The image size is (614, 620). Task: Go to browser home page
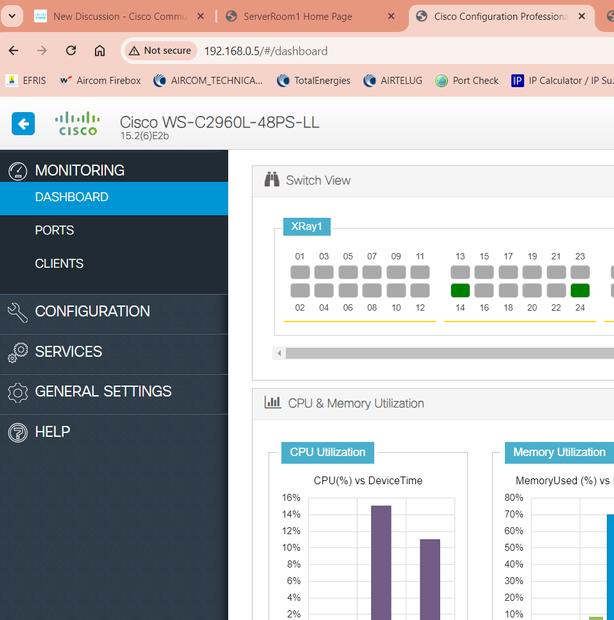100,51
